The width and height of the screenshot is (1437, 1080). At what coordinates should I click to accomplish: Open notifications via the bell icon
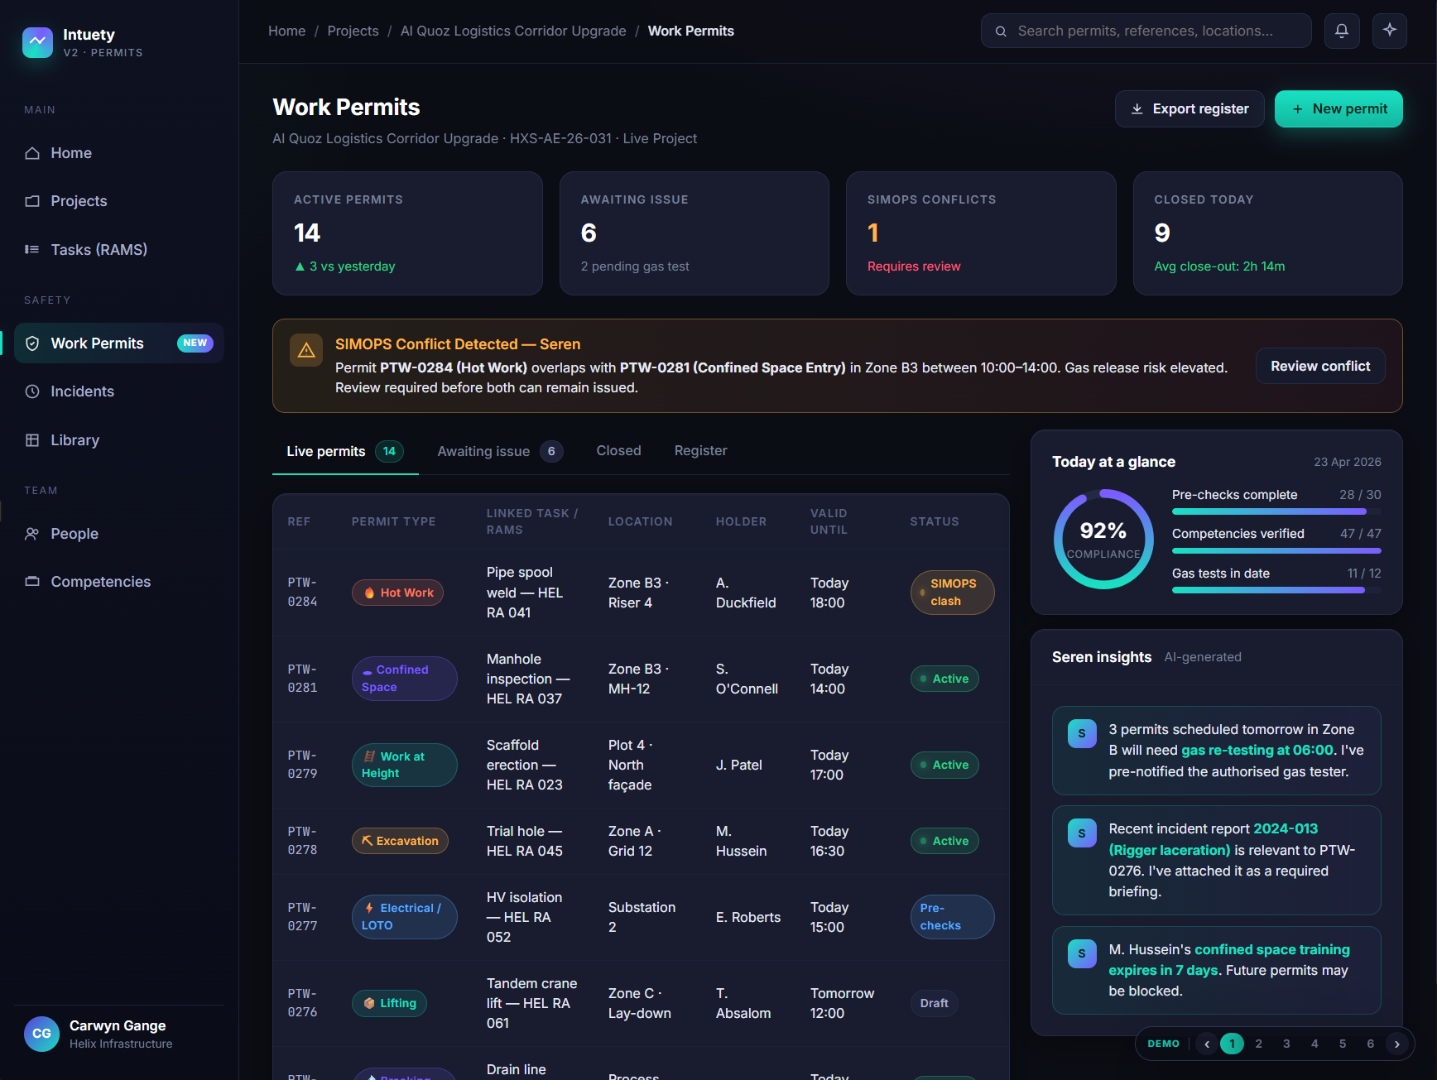(1341, 31)
